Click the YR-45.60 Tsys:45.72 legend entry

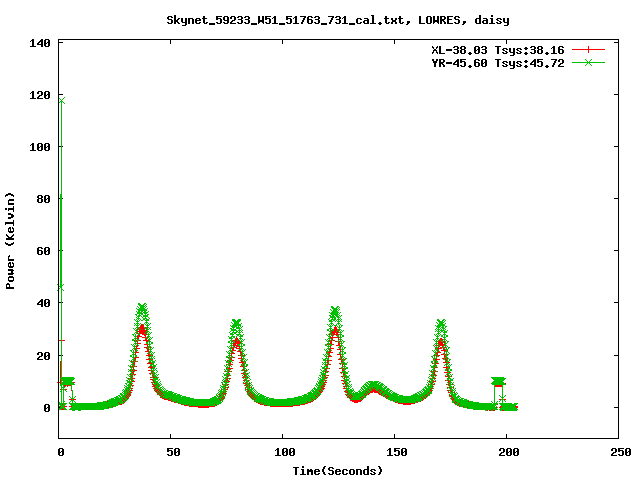498,63
